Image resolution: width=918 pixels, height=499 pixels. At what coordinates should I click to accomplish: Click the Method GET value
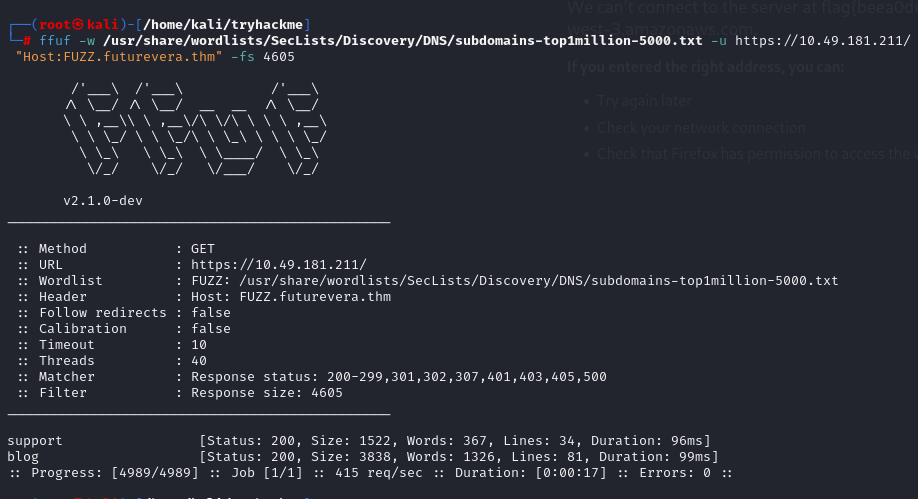click(x=203, y=248)
